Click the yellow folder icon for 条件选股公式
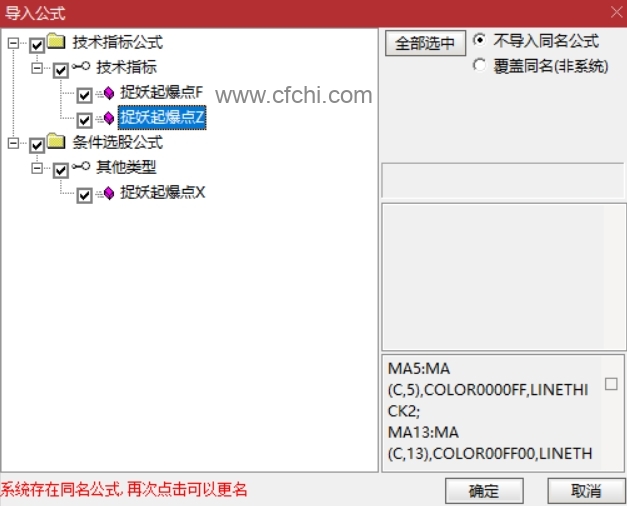Image resolution: width=627 pixels, height=506 pixels. (x=56, y=141)
